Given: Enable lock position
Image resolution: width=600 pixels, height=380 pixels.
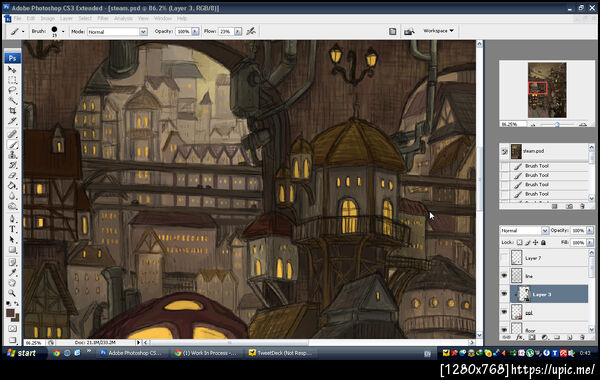Looking at the screenshot, I should click(535, 243).
